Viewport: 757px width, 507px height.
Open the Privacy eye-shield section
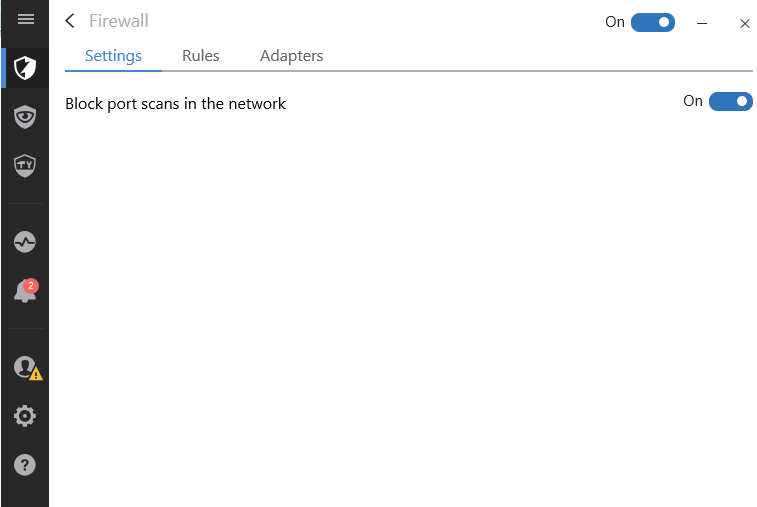(x=25, y=117)
